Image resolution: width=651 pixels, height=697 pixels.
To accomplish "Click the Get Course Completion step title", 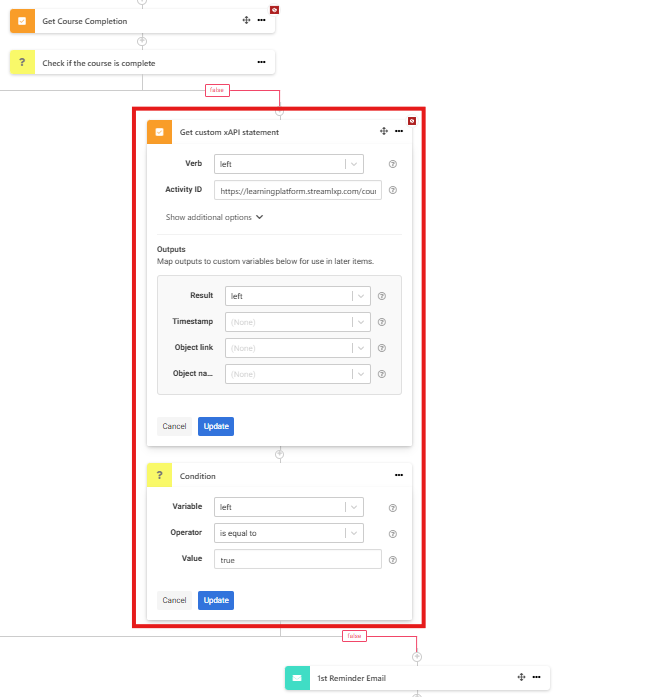I will pyautogui.click(x=84, y=21).
